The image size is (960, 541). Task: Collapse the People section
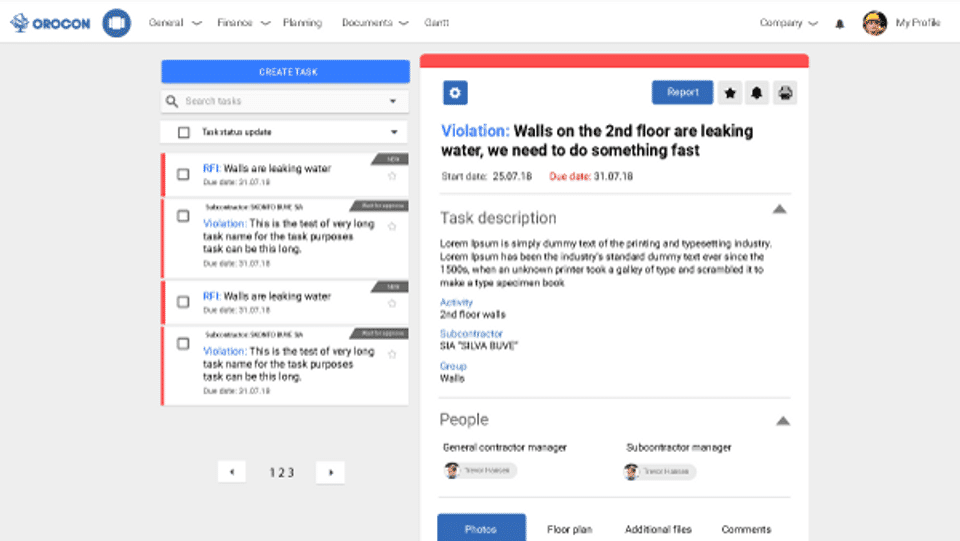(783, 421)
